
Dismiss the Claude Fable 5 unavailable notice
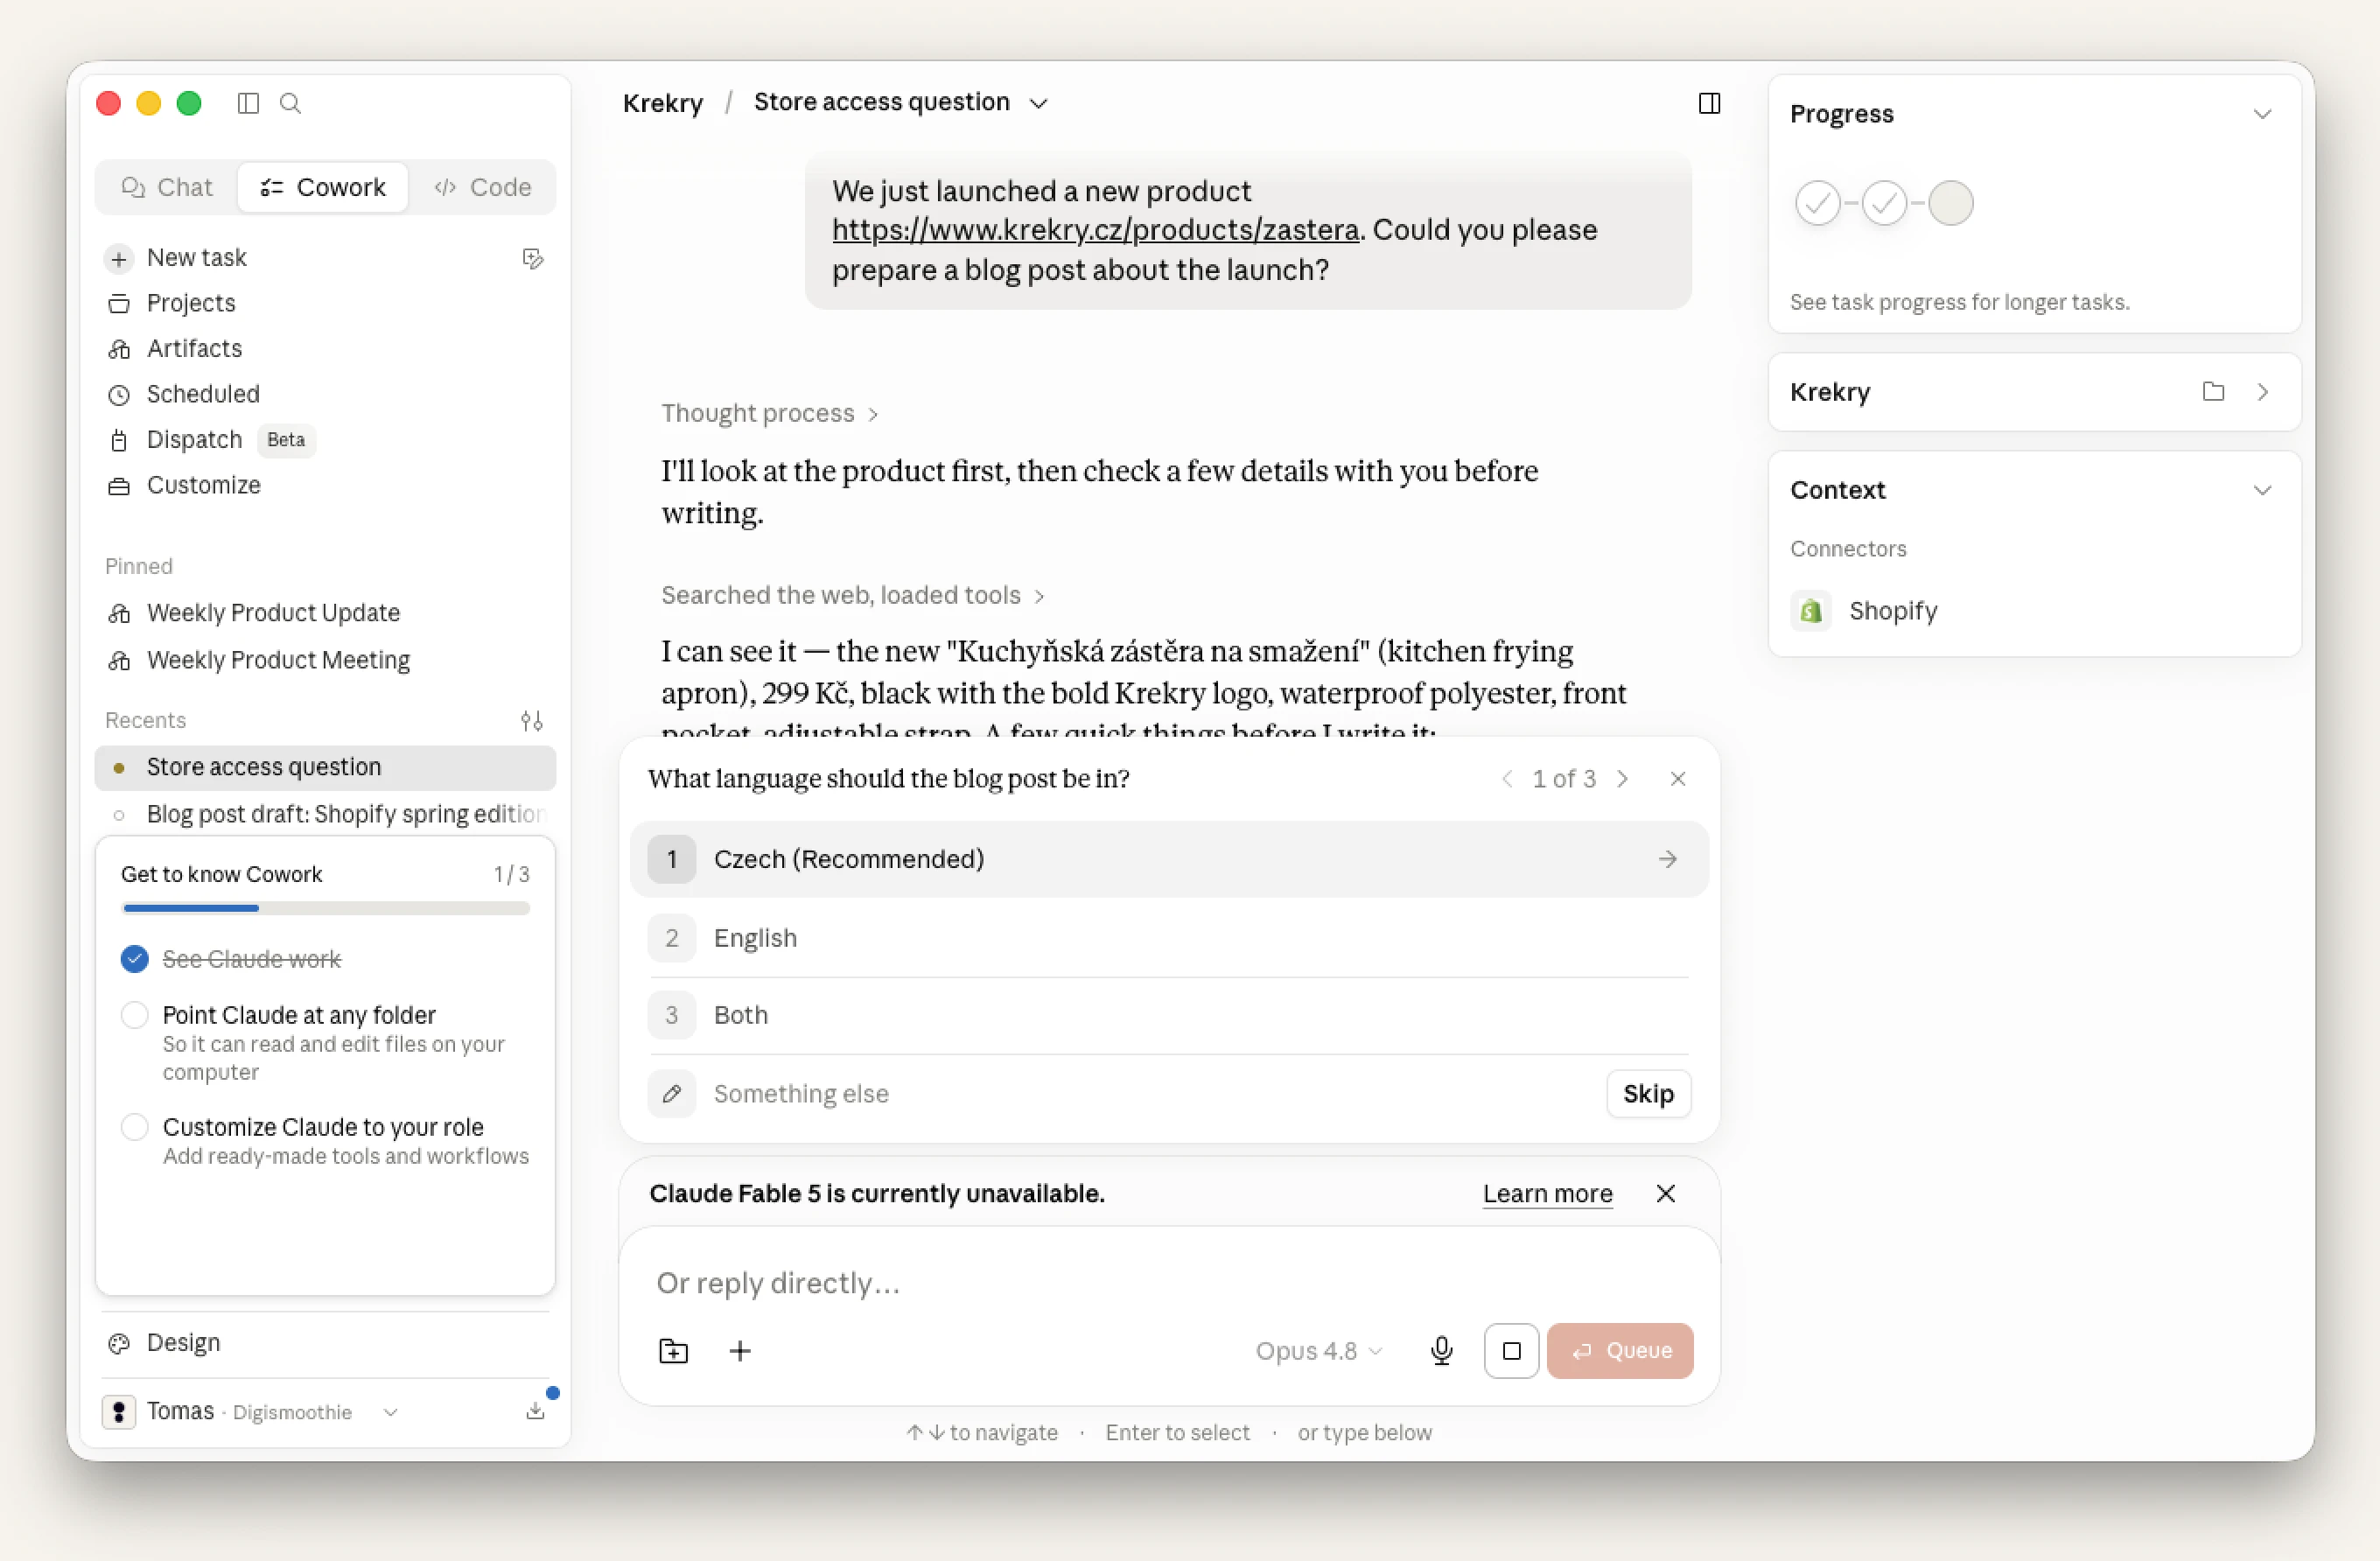point(1665,1194)
